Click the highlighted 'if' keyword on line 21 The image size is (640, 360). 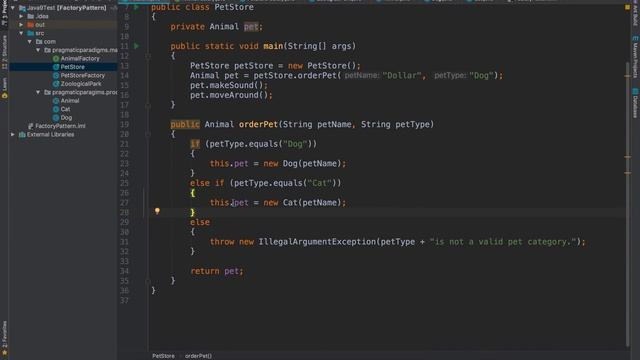(x=195, y=144)
